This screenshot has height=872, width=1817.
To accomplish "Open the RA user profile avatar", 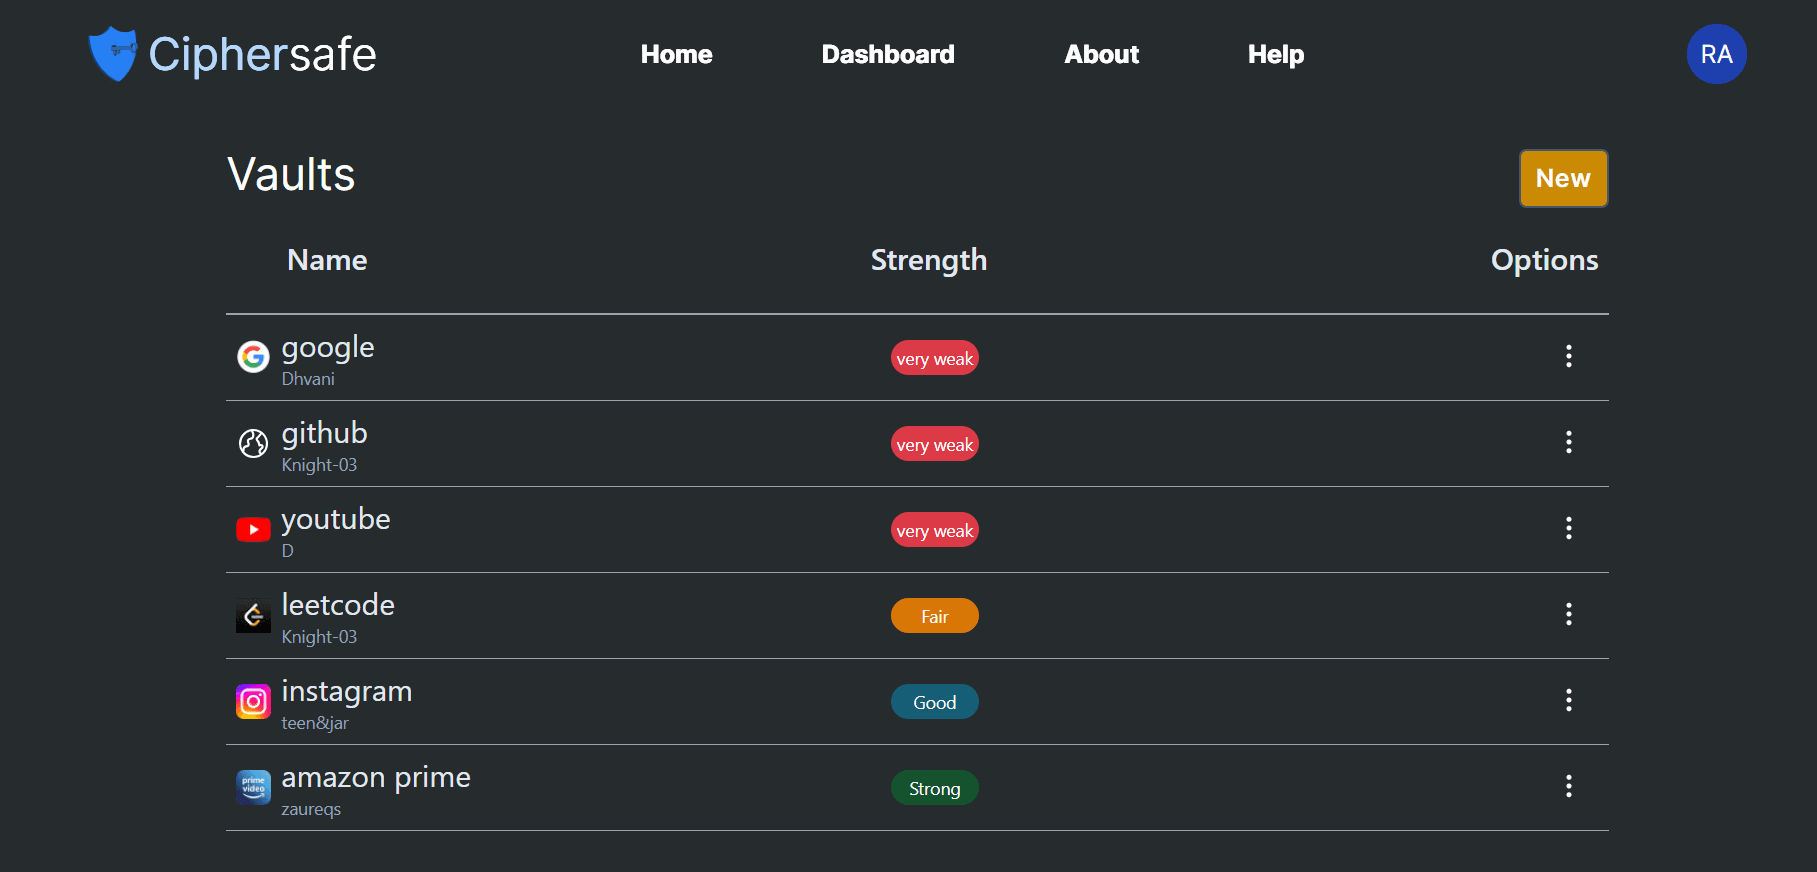I will point(1716,54).
